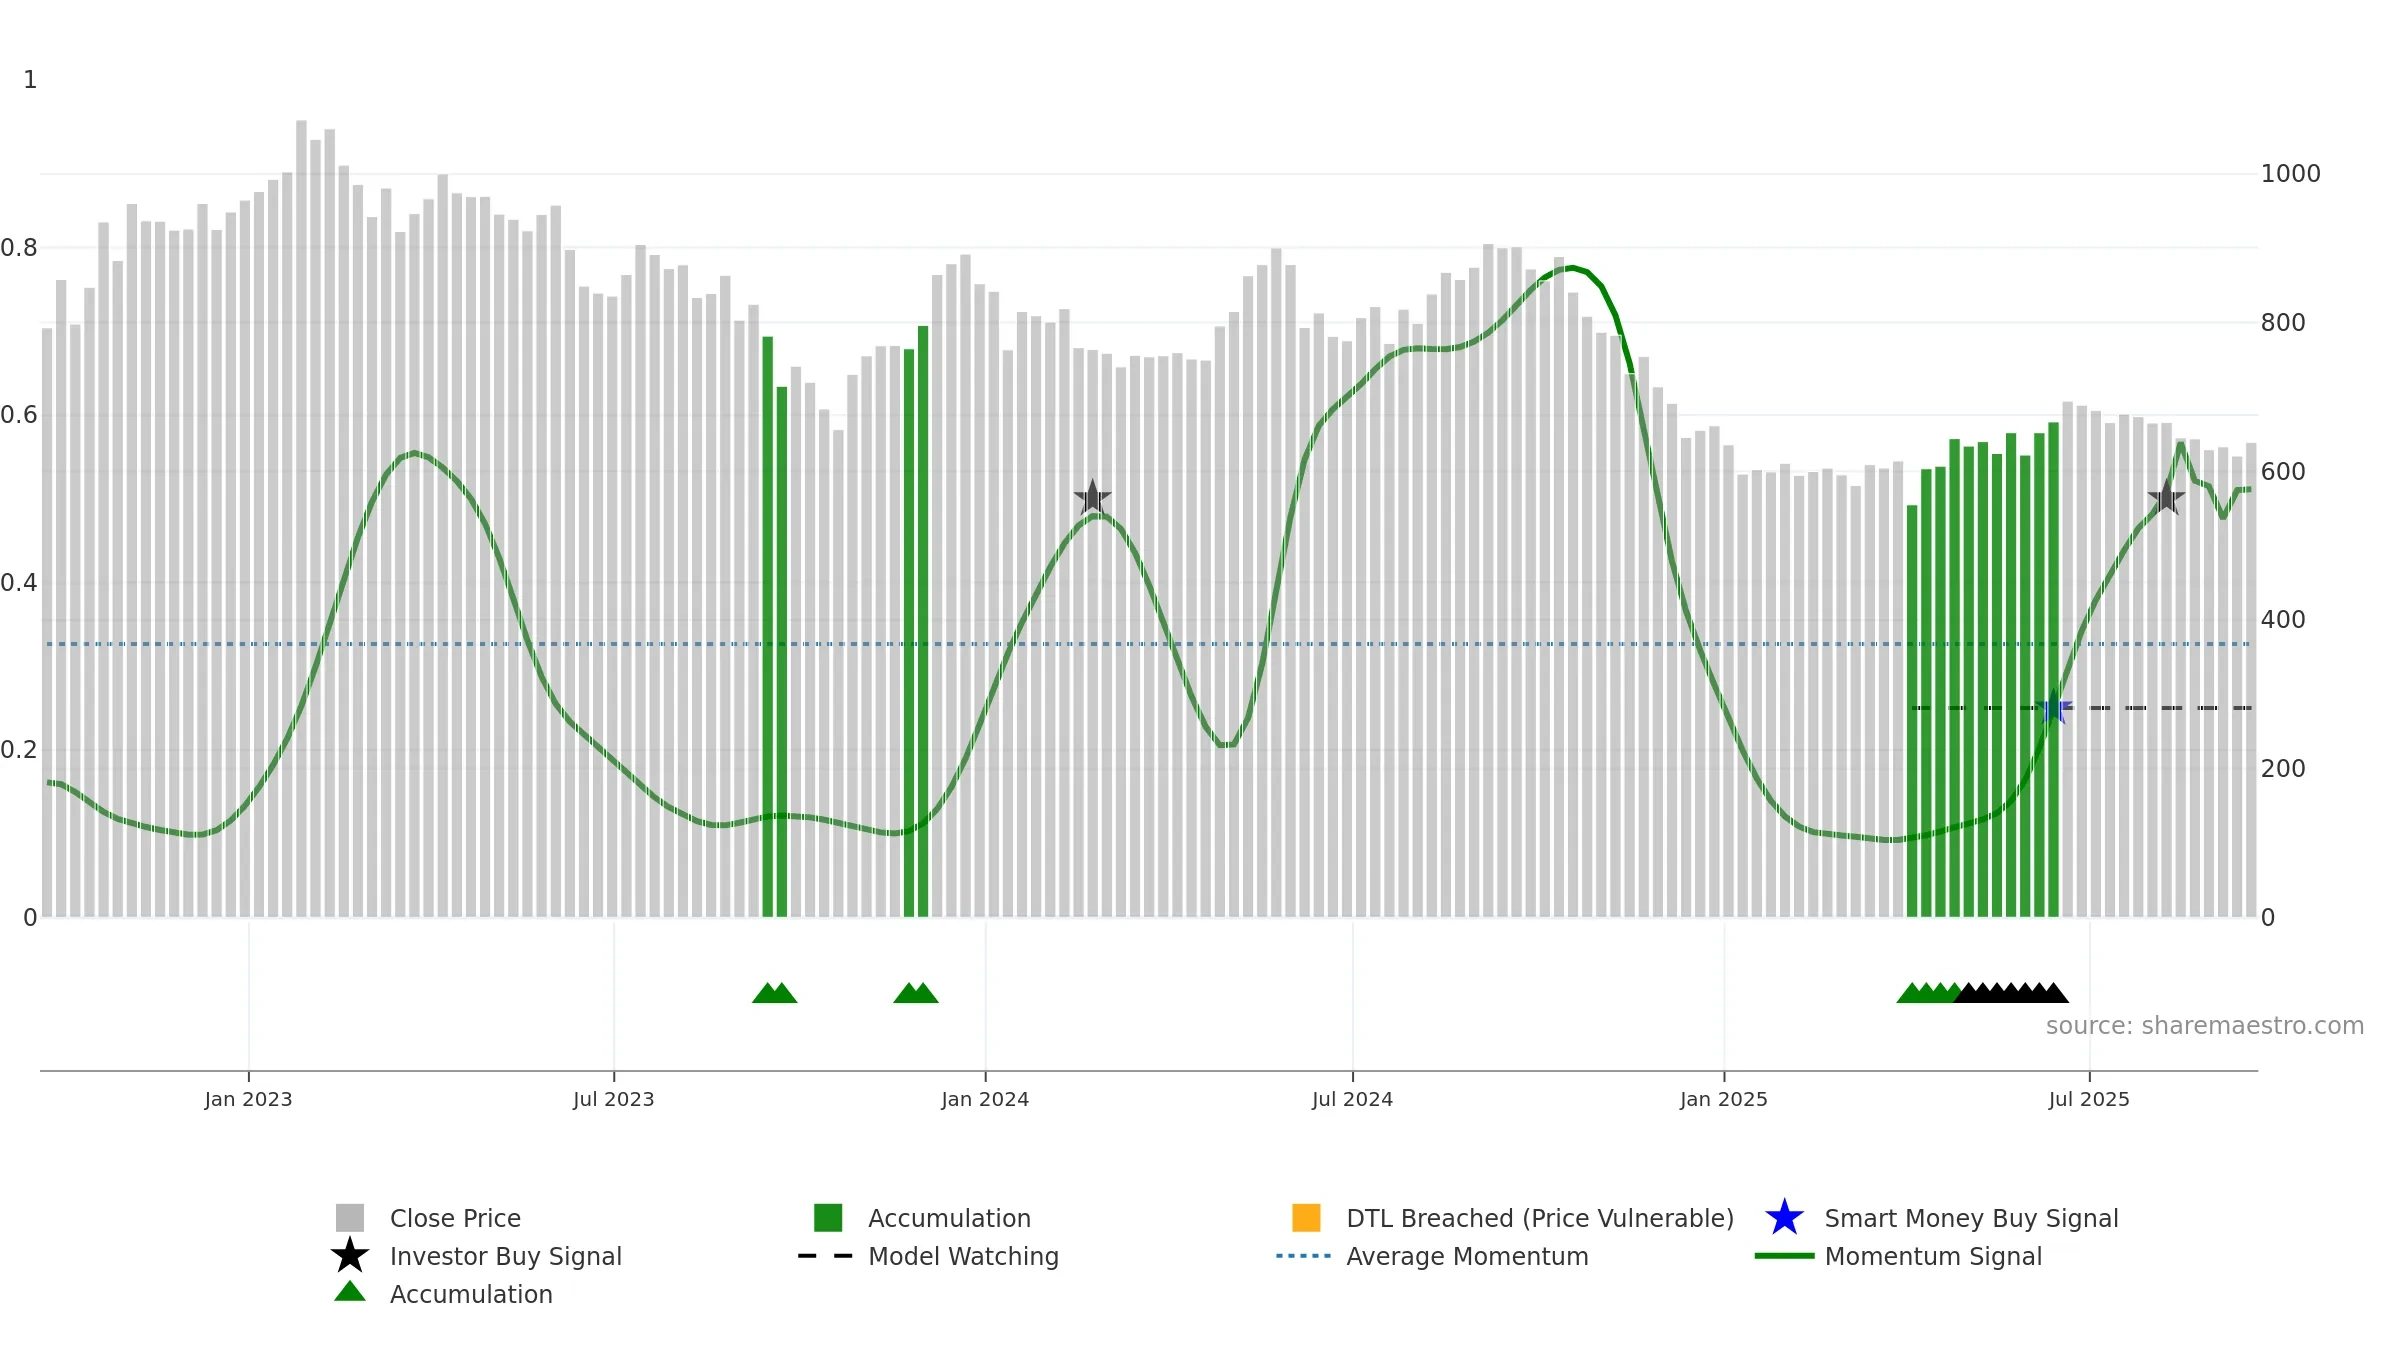Click the green Accumulation square in legend
The image size is (2400, 1350).
coord(828,1218)
